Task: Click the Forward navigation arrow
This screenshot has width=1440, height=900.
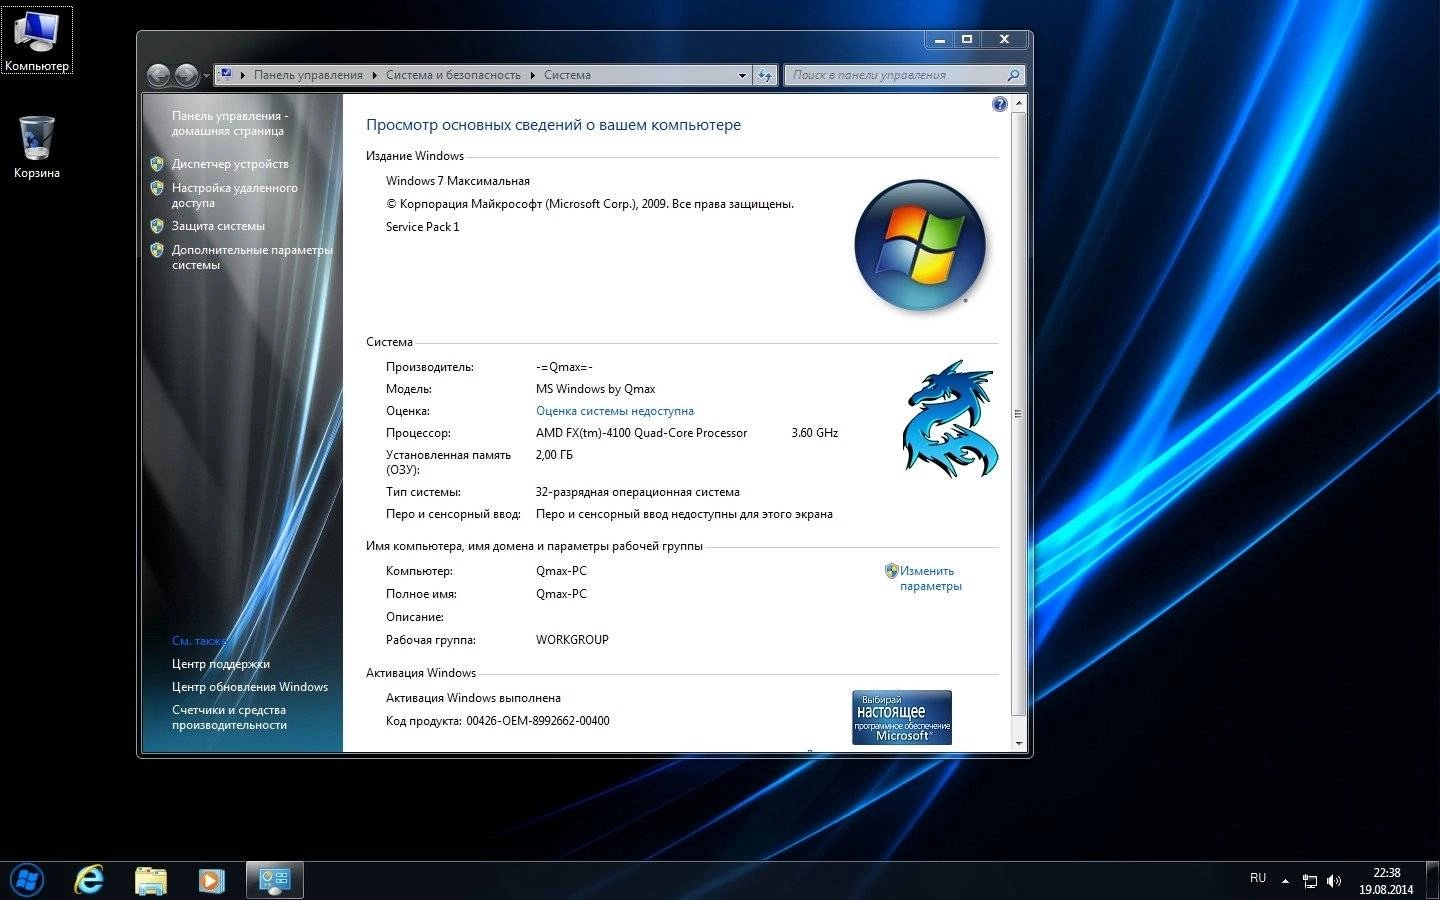Action: coord(186,75)
